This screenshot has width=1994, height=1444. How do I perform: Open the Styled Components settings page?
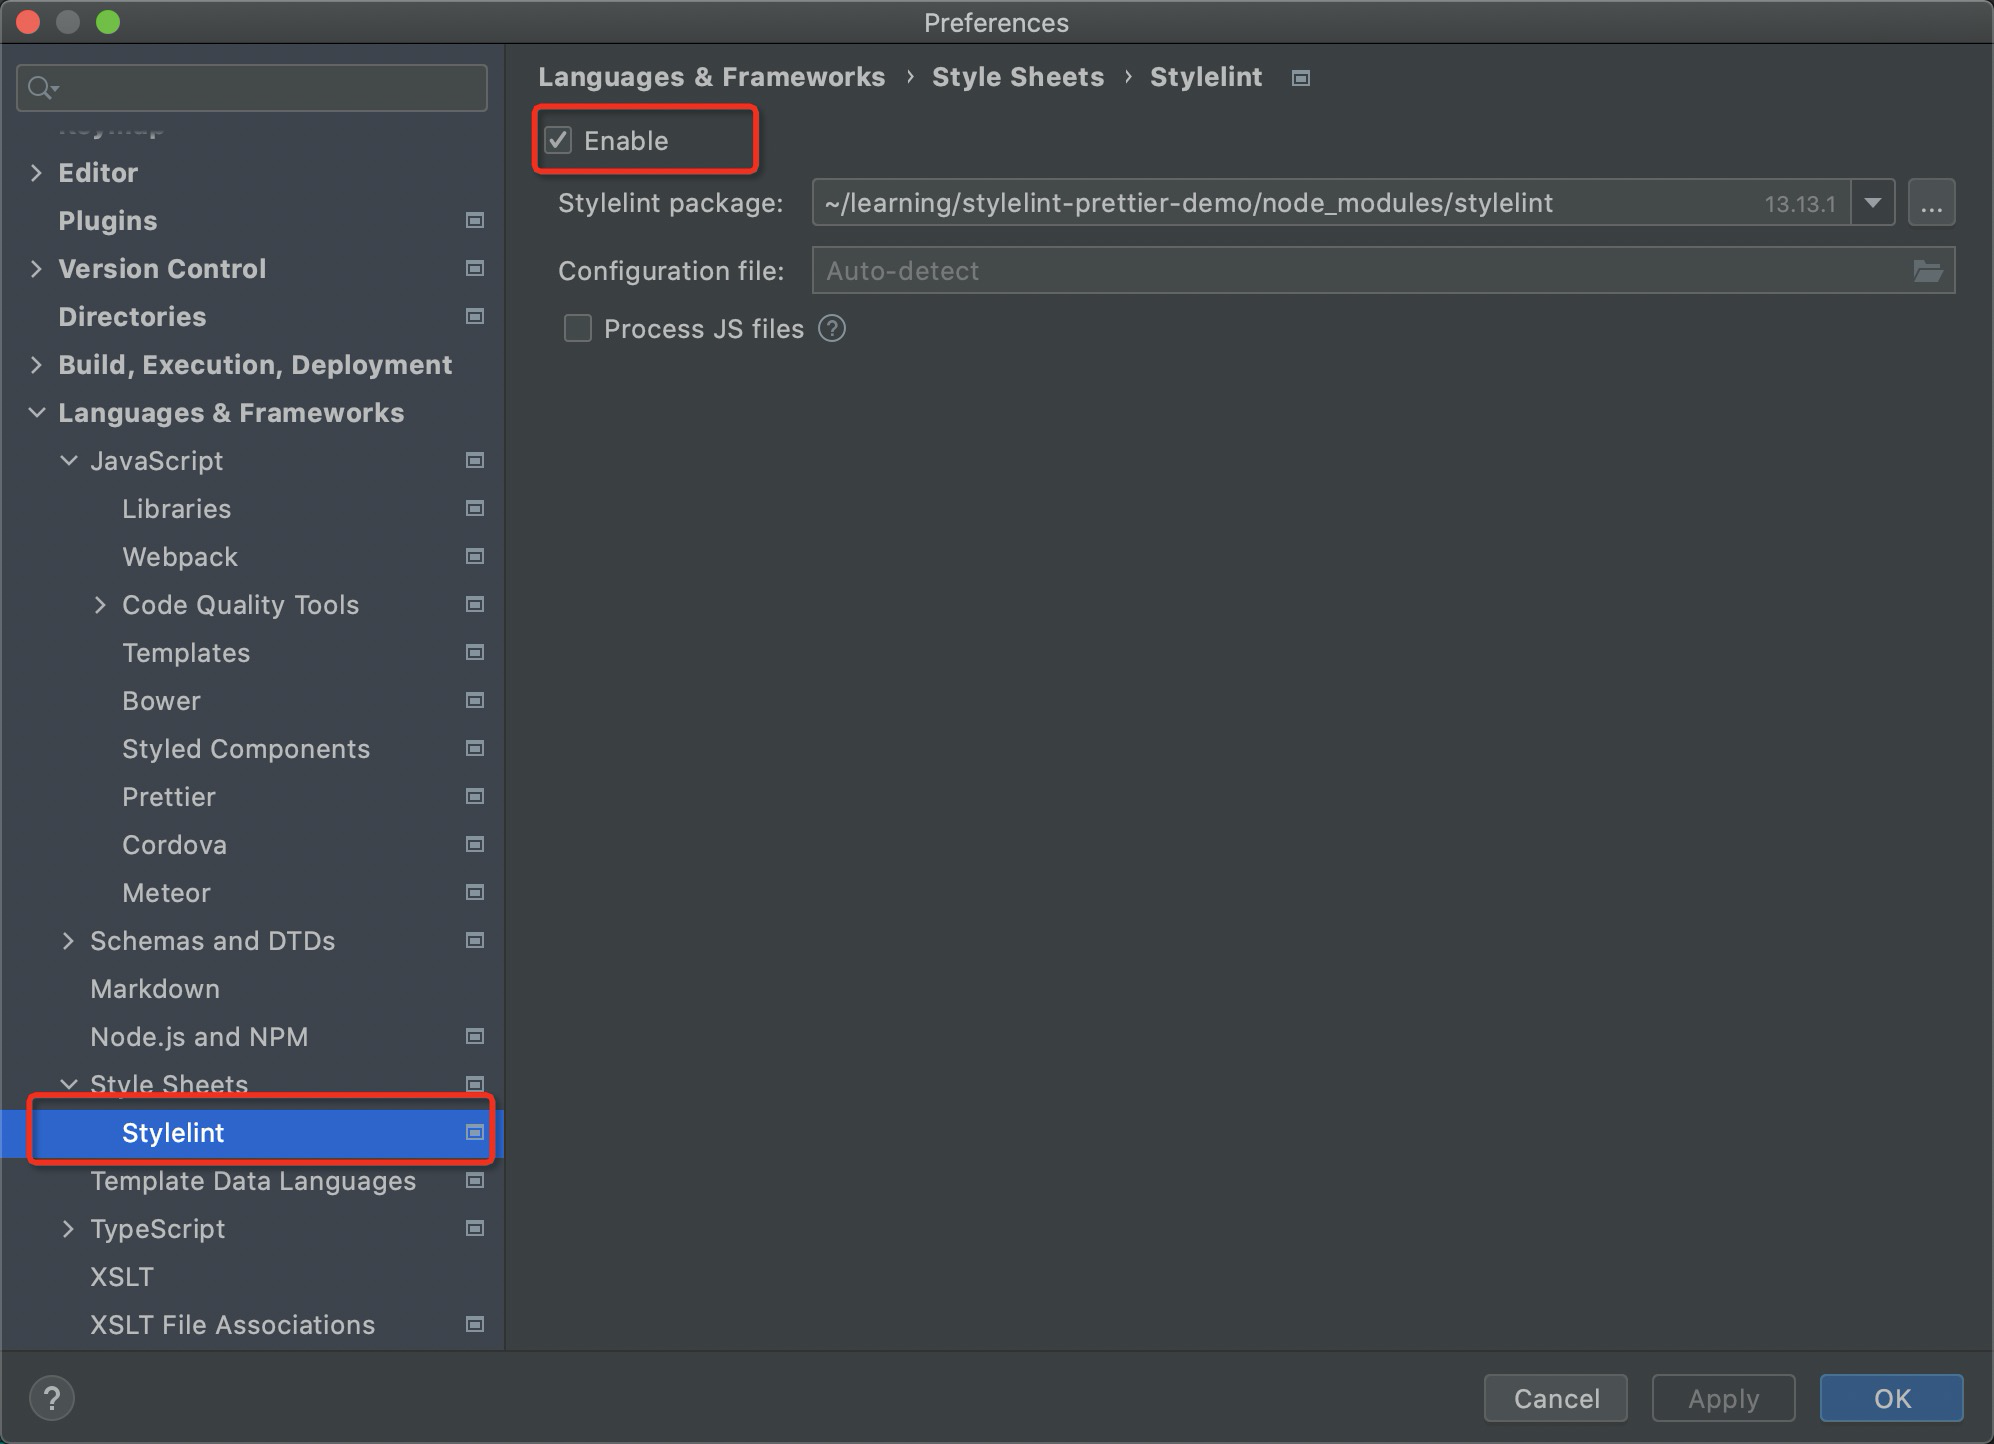tap(246, 749)
